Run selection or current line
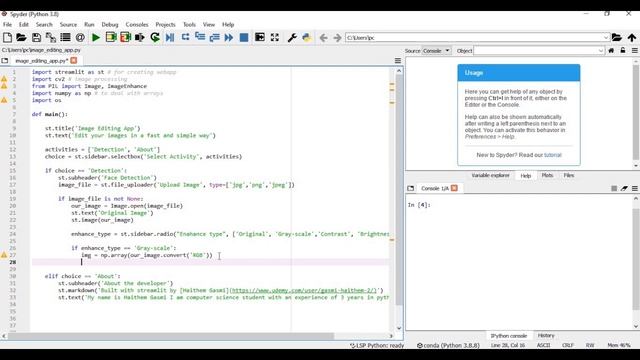 pyautogui.click(x=140, y=38)
